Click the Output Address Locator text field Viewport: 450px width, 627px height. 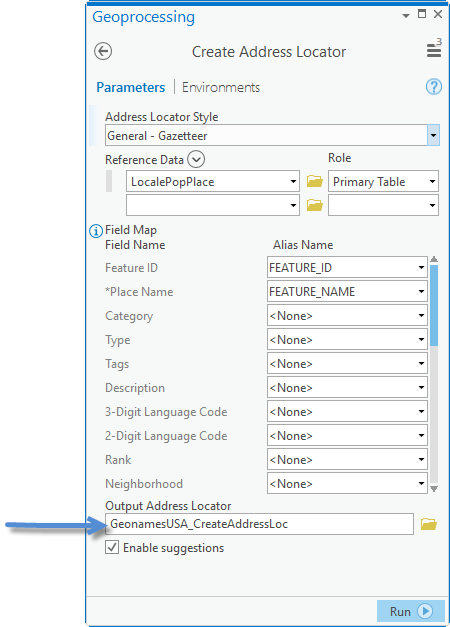(259, 524)
